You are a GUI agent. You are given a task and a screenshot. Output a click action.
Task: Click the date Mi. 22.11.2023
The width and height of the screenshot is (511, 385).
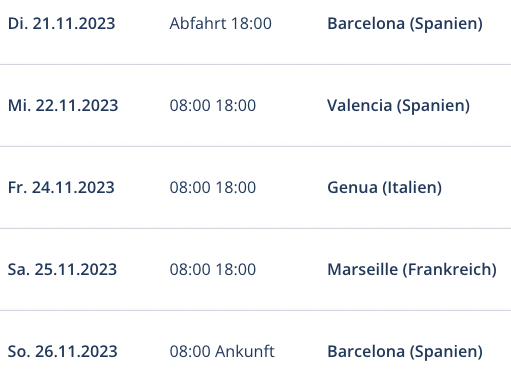tap(63, 106)
